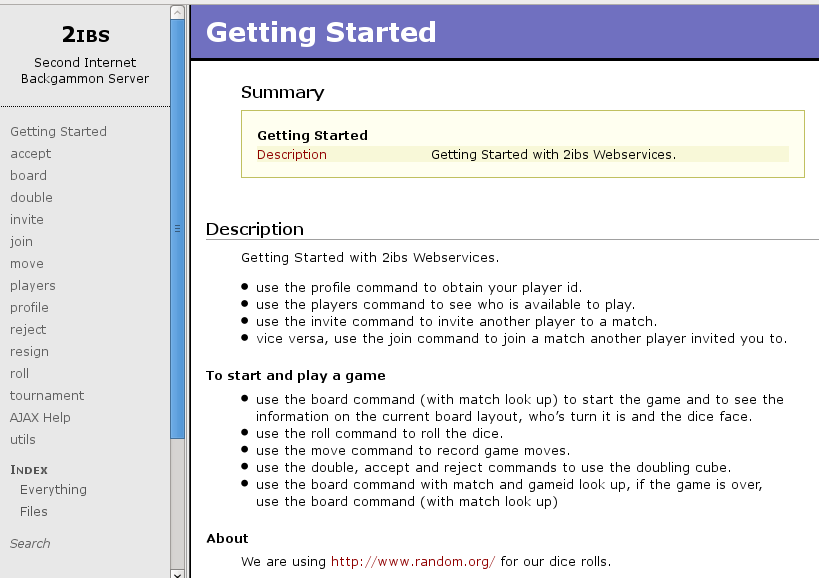Open AJAX Help in sidebar
Screen dimensions: 819x578
click(40, 417)
